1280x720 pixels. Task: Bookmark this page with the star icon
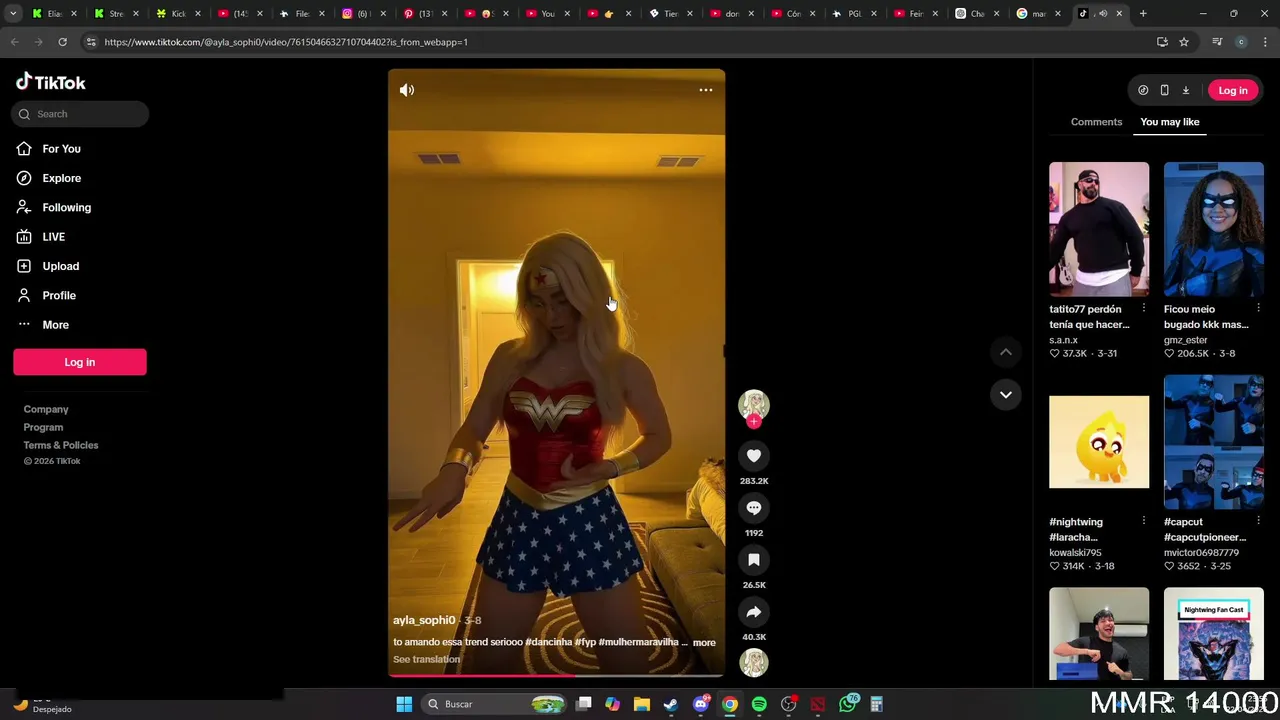(x=1184, y=42)
